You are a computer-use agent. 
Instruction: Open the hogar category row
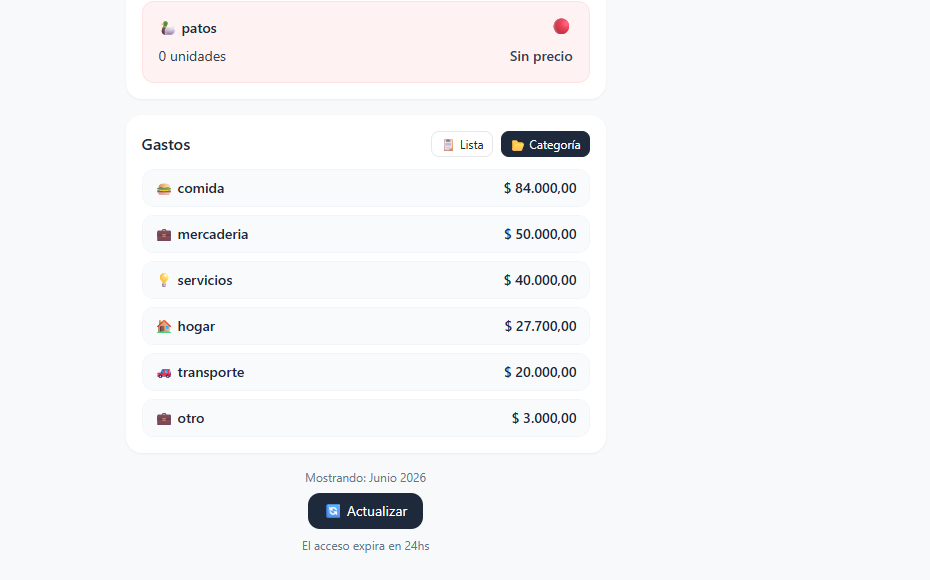(x=366, y=326)
